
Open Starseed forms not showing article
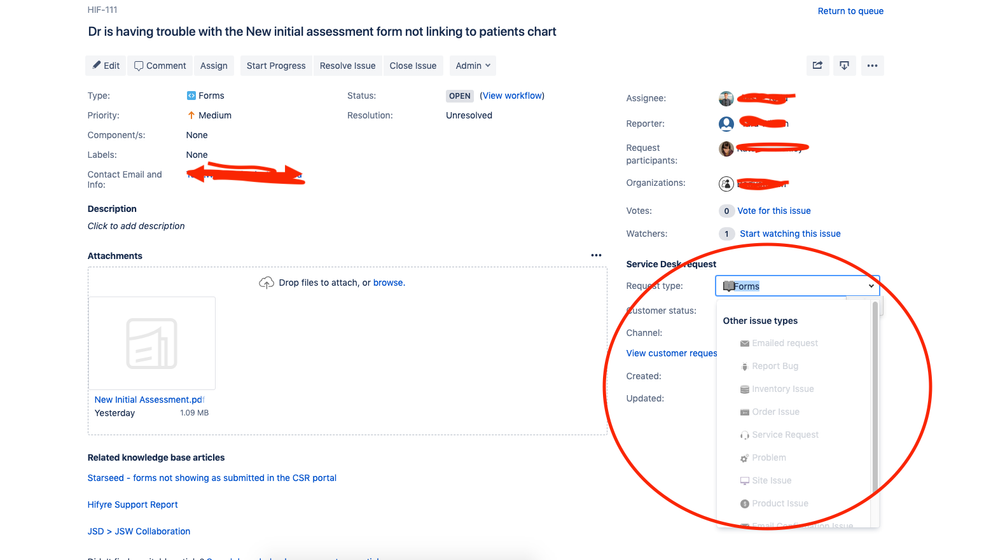(x=212, y=478)
